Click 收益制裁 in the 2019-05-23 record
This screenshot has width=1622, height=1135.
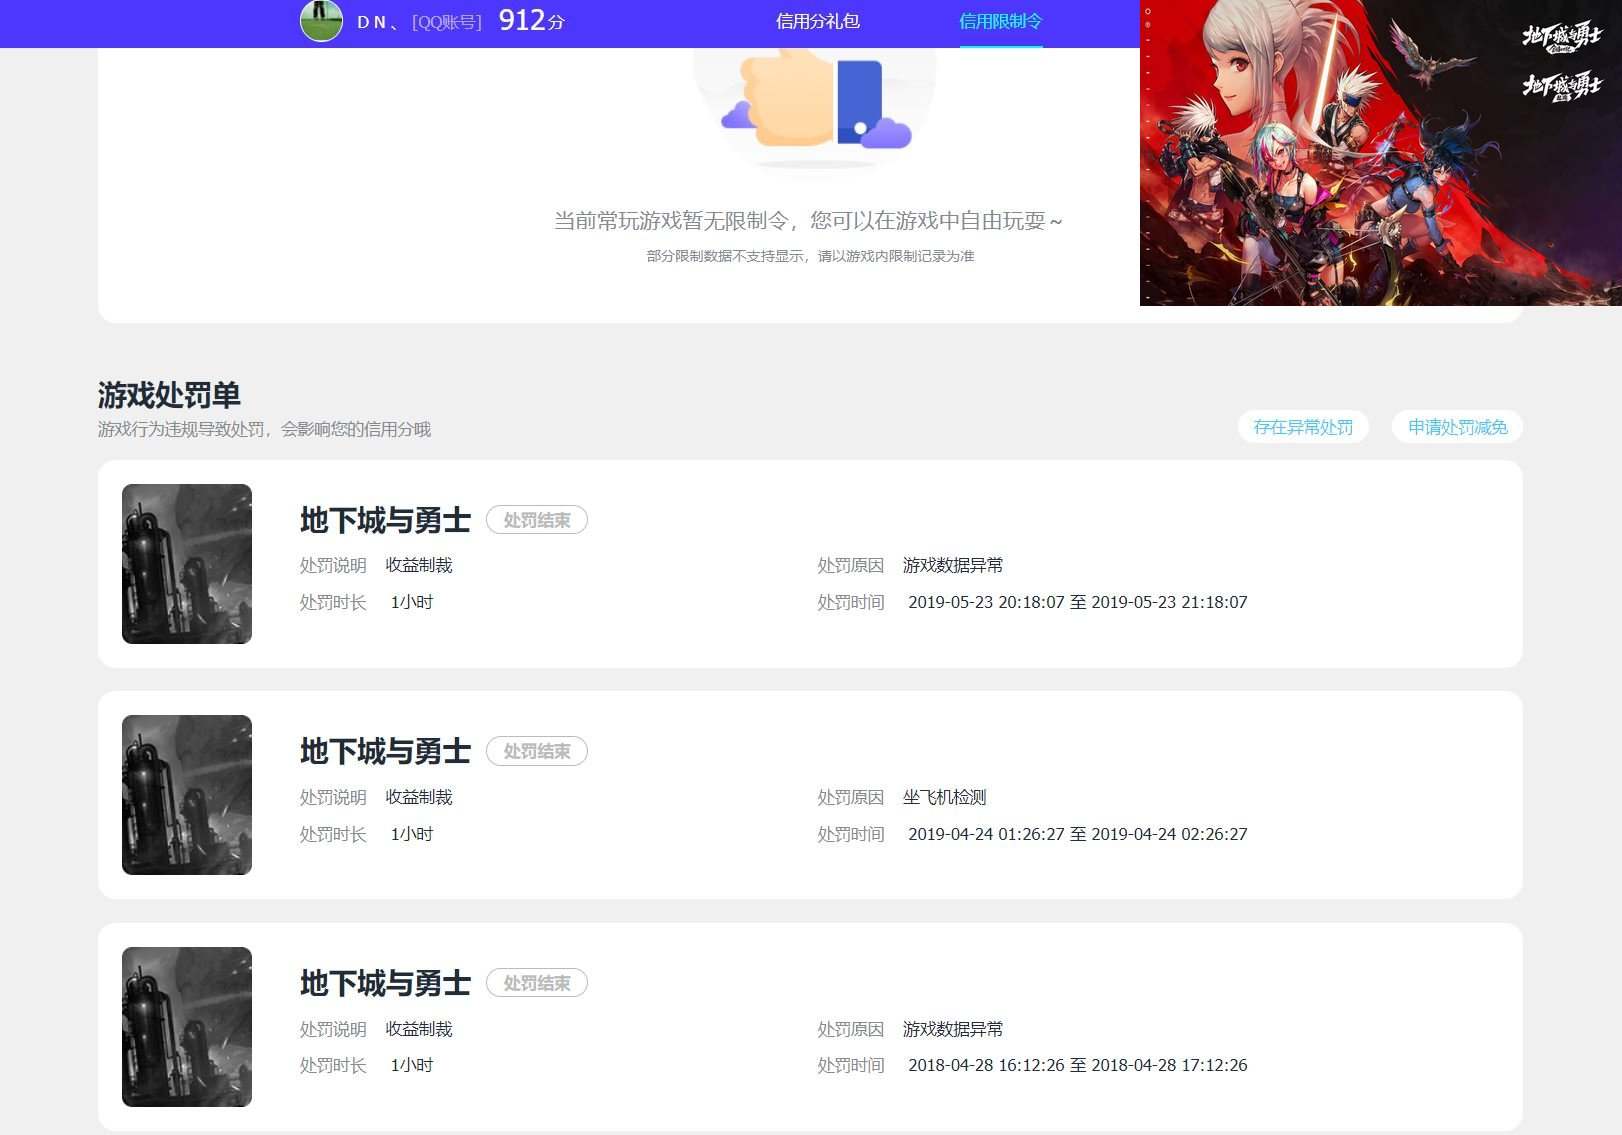[419, 565]
